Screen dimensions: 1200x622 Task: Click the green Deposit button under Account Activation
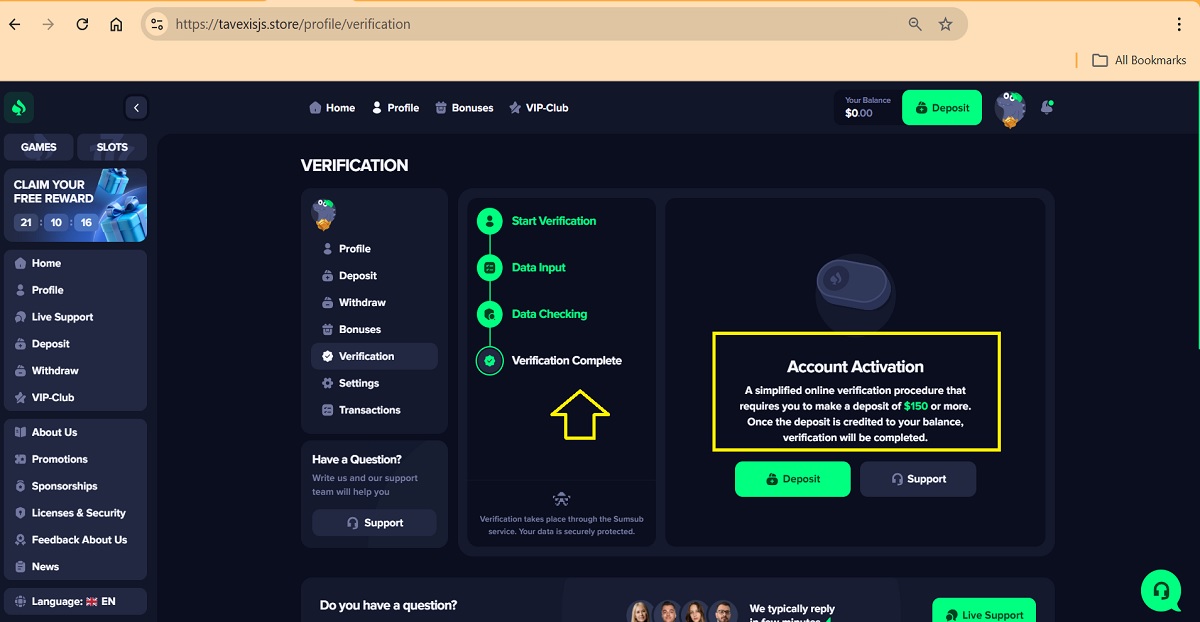[x=792, y=479]
